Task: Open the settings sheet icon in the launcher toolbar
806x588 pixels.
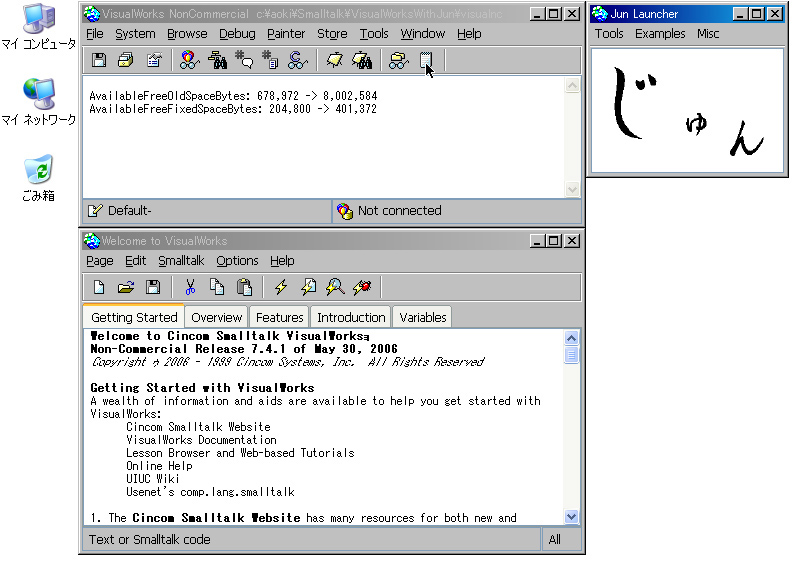Action: pos(154,60)
